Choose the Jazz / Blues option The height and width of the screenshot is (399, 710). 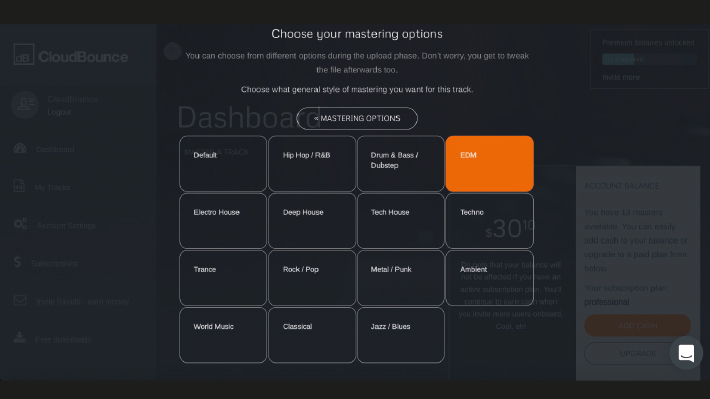click(x=401, y=335)
